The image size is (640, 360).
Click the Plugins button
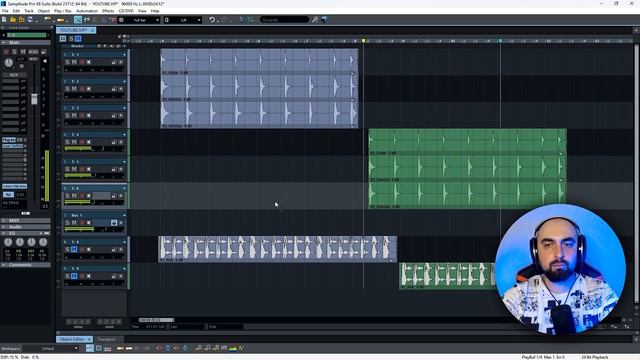pyautogui.click(x=9, y=140)
